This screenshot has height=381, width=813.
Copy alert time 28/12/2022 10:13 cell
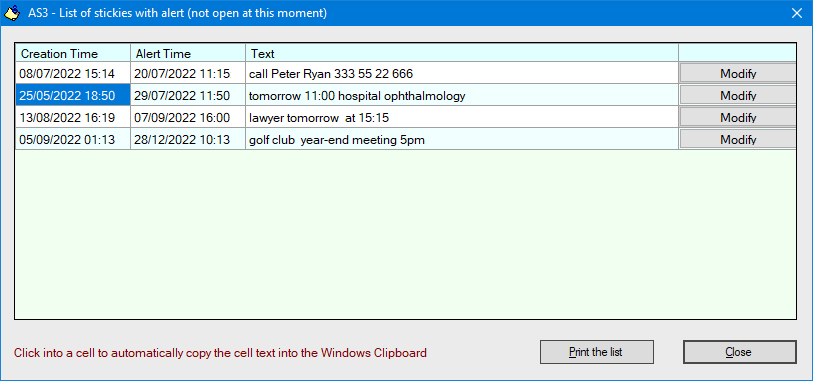(188, 139)
